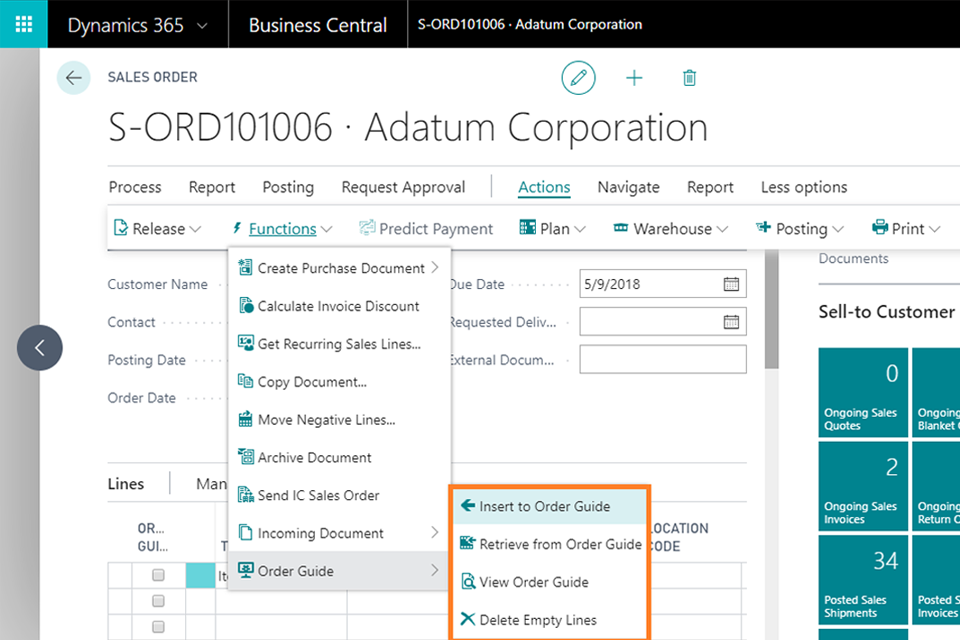Image resolution: width=960 pixels, height=640 pixels.
Task: Select Insert to Order Guide
Action: (x=550, y=506)
